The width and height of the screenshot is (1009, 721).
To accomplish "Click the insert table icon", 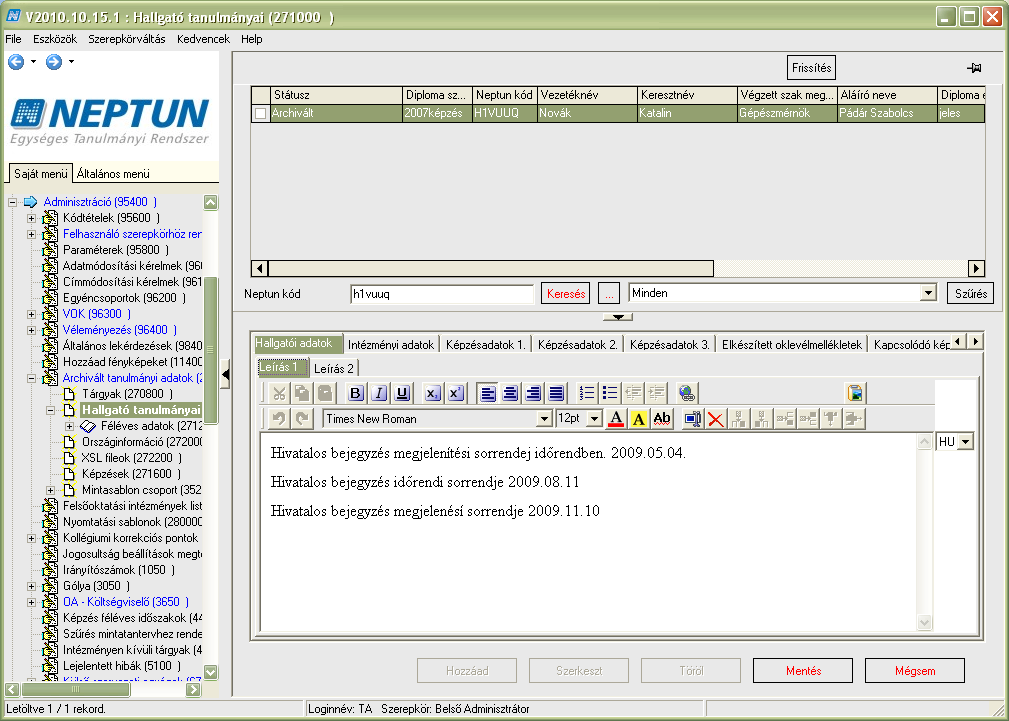I will pyautogui.click(x=692, y=419).
